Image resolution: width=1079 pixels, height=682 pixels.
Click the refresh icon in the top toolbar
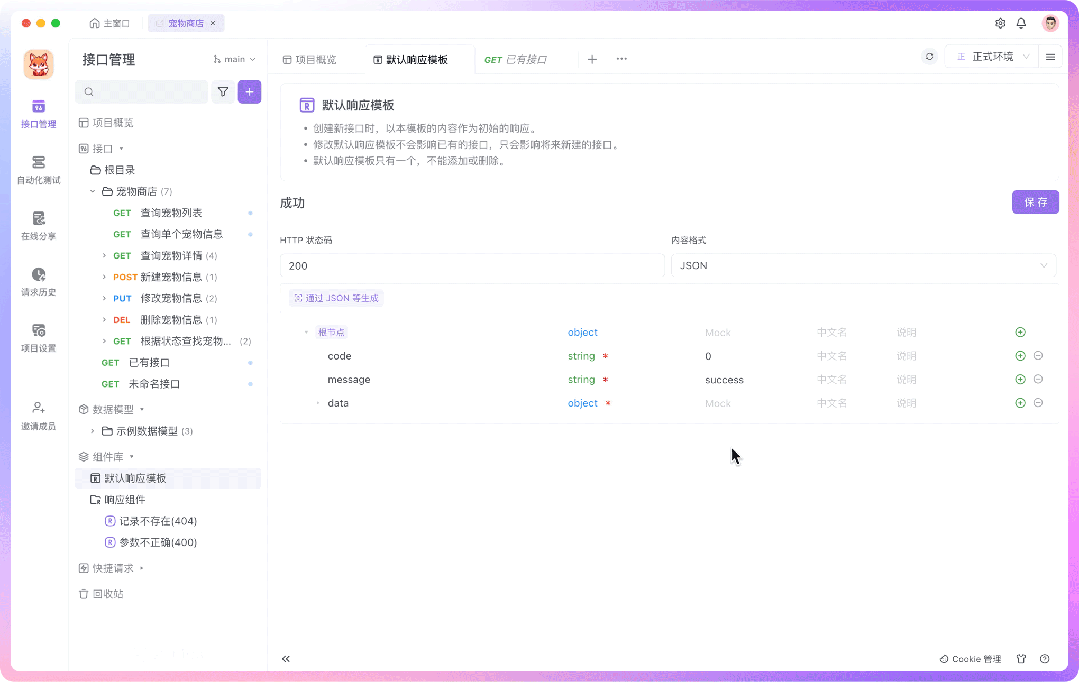[x=929, y=58]
